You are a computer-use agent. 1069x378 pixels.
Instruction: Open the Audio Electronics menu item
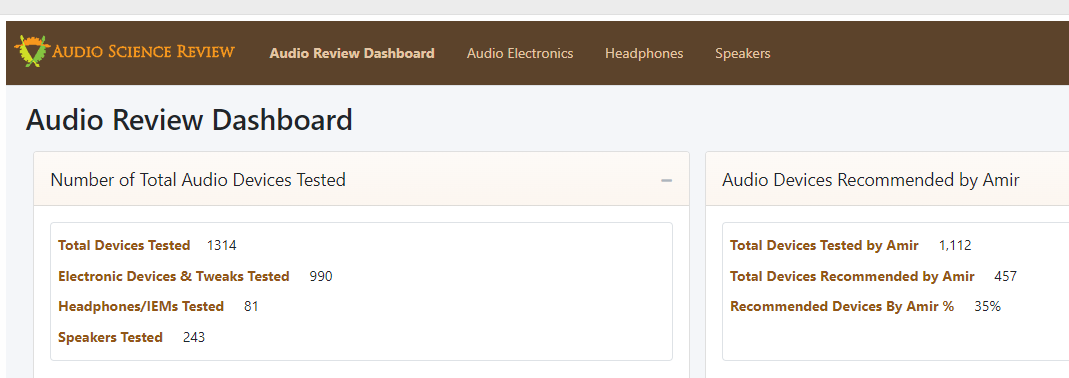point(520,53)
